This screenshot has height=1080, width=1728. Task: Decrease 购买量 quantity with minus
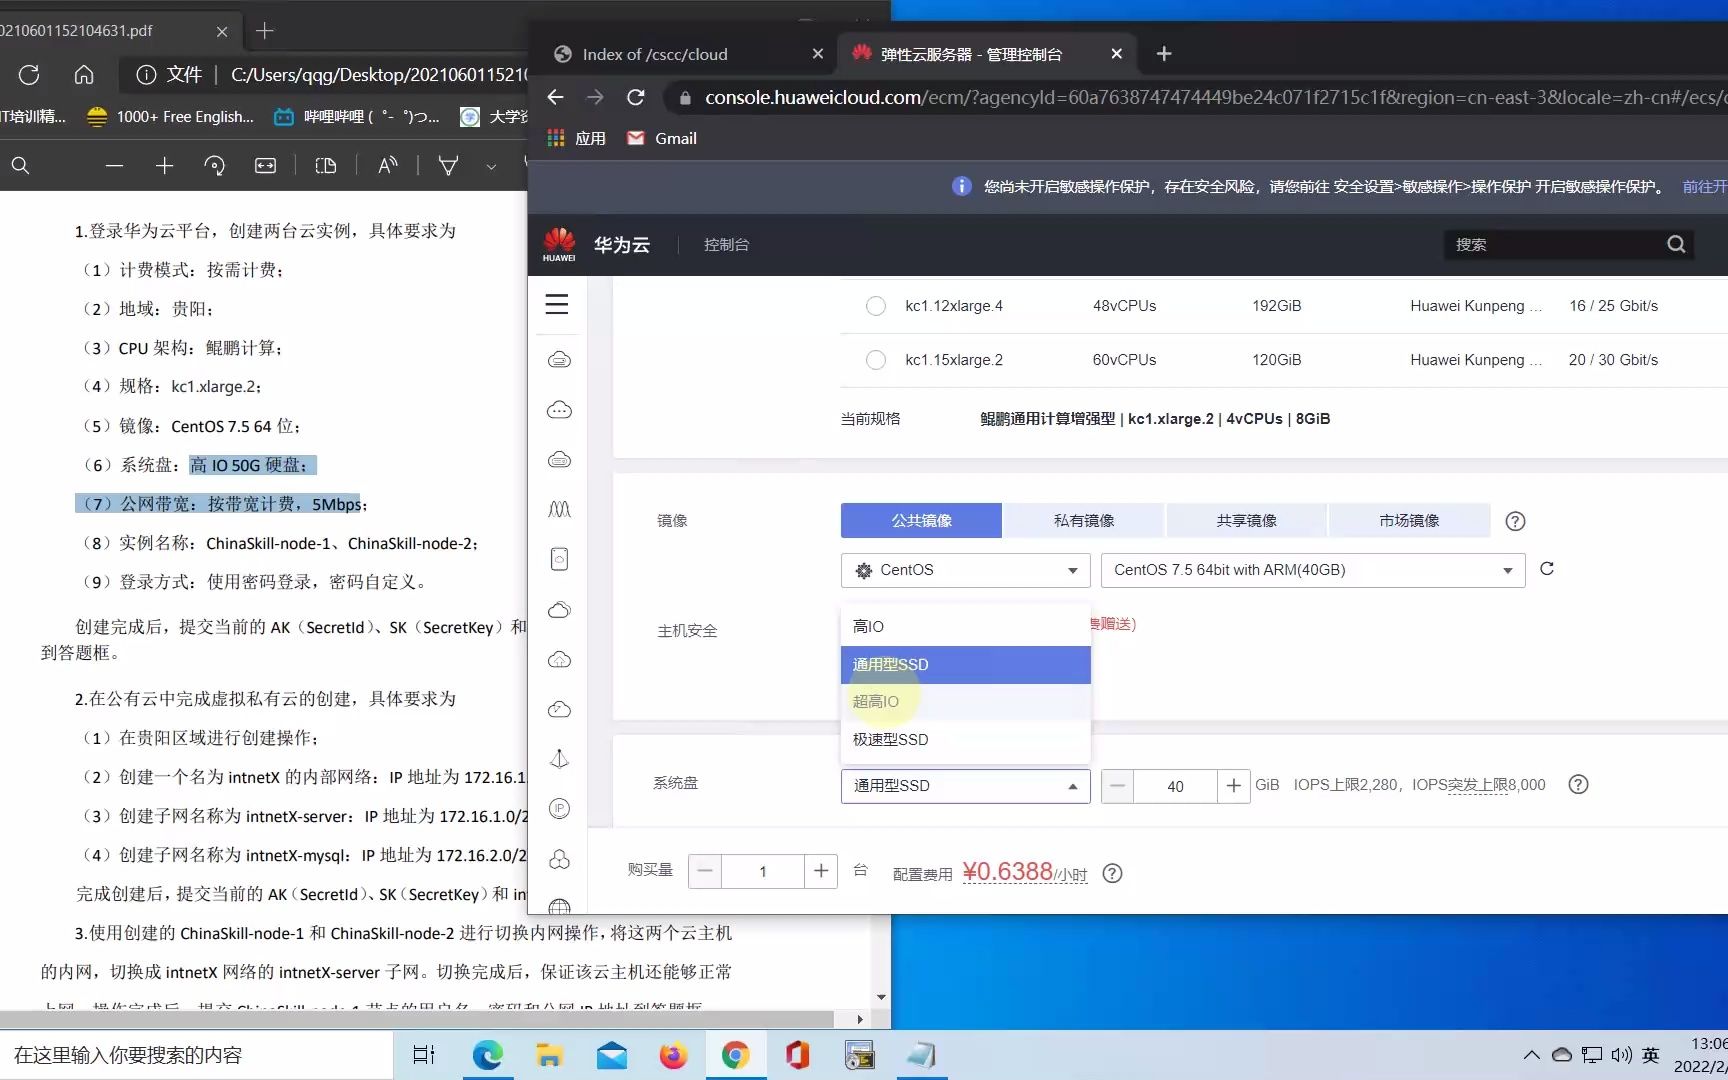click(705, 871)
